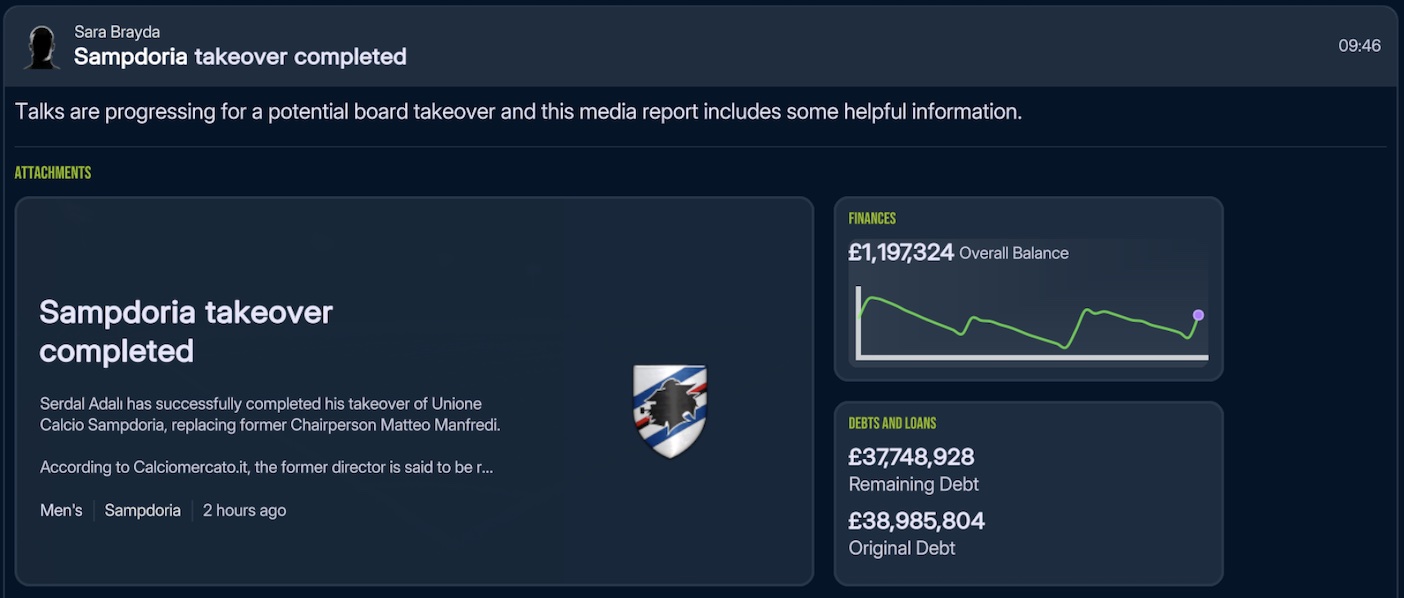Click the Sampdoria tag beside Men's
This screenshot has width=1404, height=598.
tap(143, 510)
